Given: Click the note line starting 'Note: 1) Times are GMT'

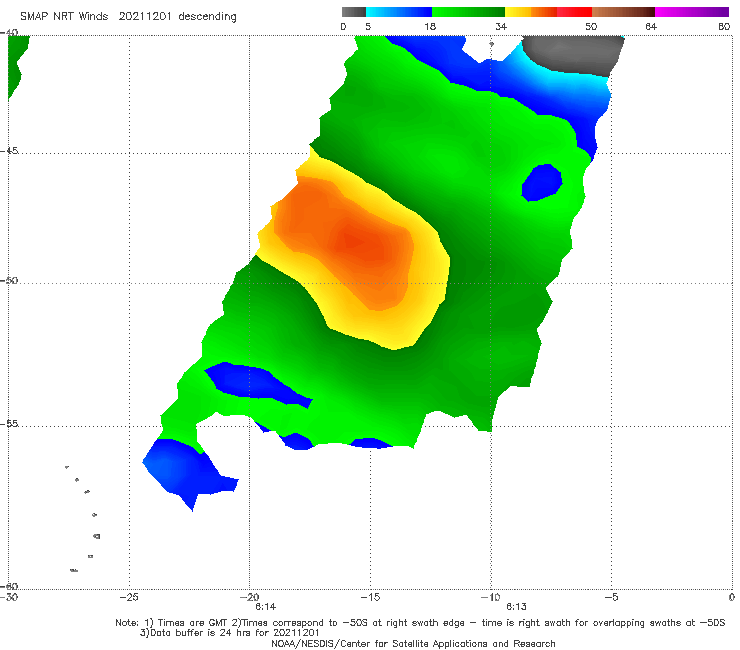Looking at the screenshot, I should pyautogui.click(x=420, y=623).
